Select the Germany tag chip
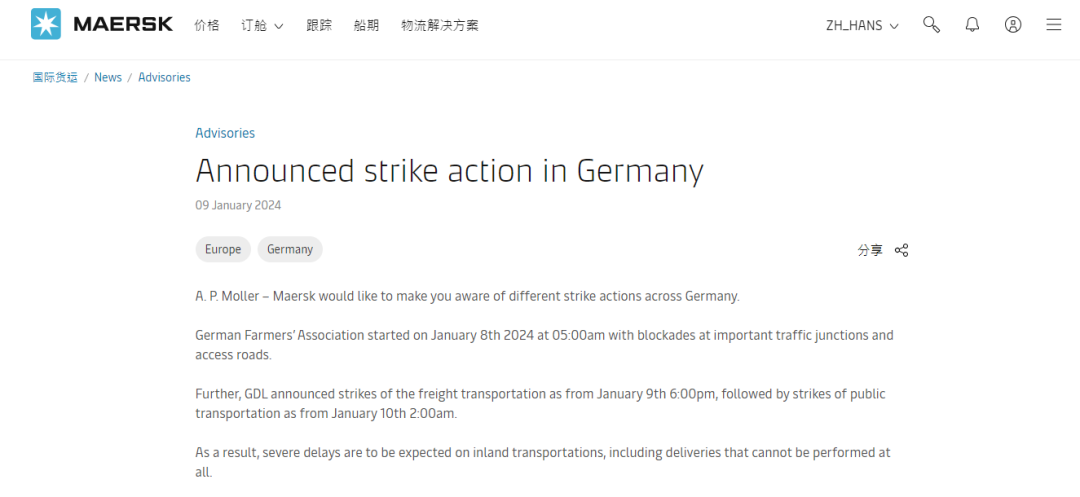 [x=290, y=249]
